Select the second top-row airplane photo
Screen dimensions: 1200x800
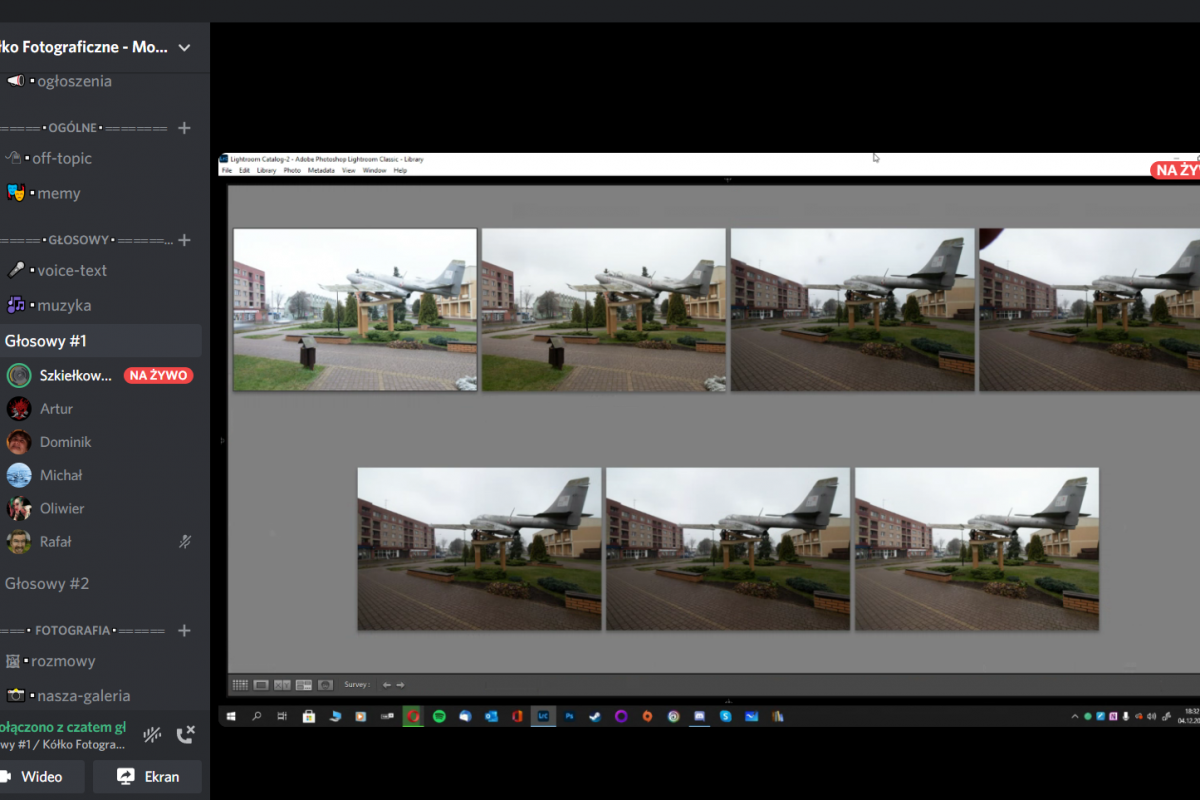point(604,310)
